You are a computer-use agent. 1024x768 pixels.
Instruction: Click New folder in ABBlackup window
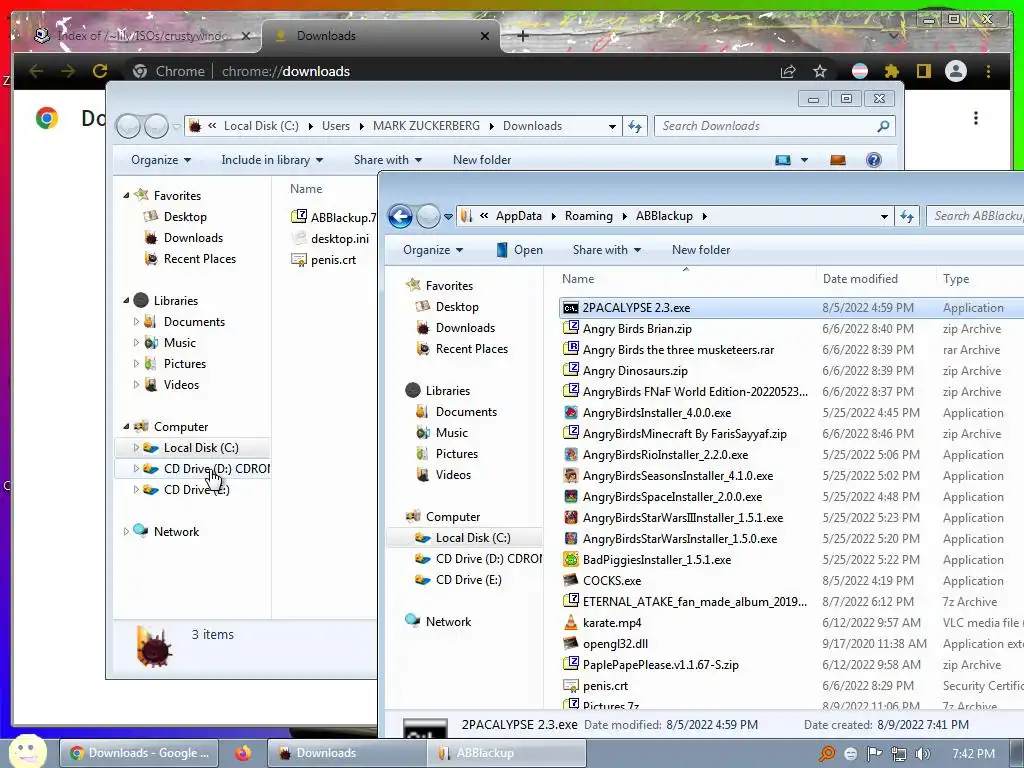pos(701,250)
